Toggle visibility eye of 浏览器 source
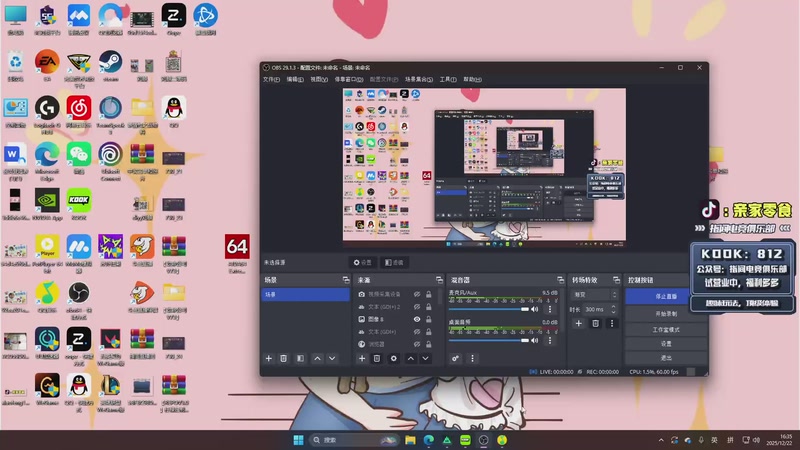 click(x=417, y=344)
